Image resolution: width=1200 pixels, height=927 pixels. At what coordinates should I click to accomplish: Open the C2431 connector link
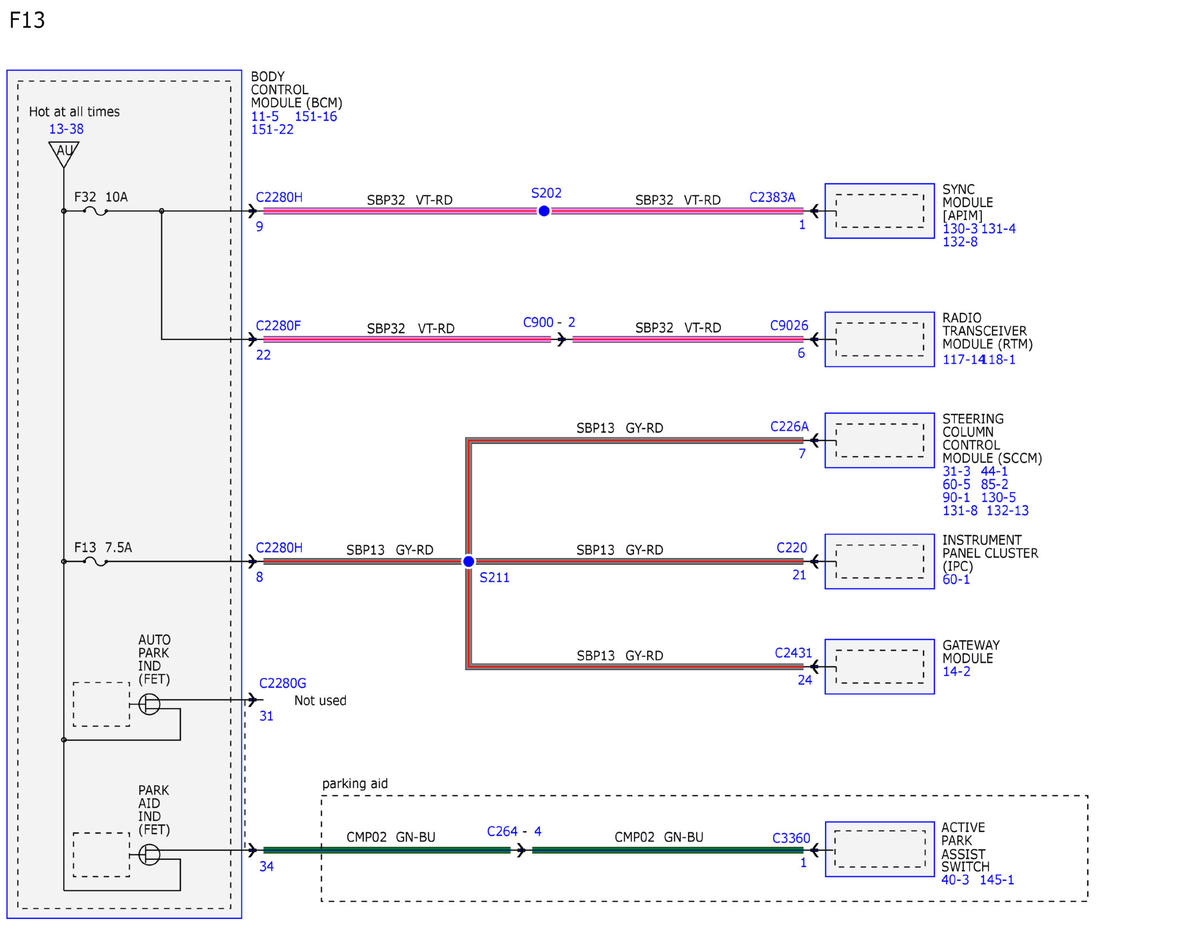[793, 652]
